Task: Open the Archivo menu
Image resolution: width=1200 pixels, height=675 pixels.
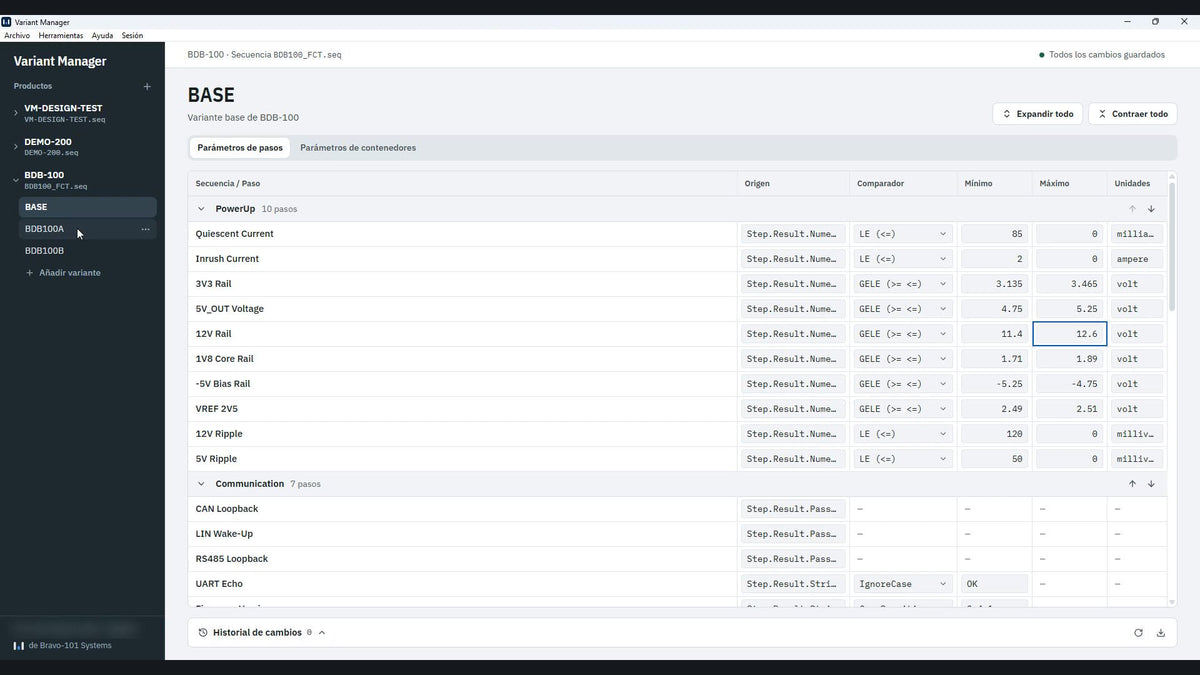Action: point(17,35)
